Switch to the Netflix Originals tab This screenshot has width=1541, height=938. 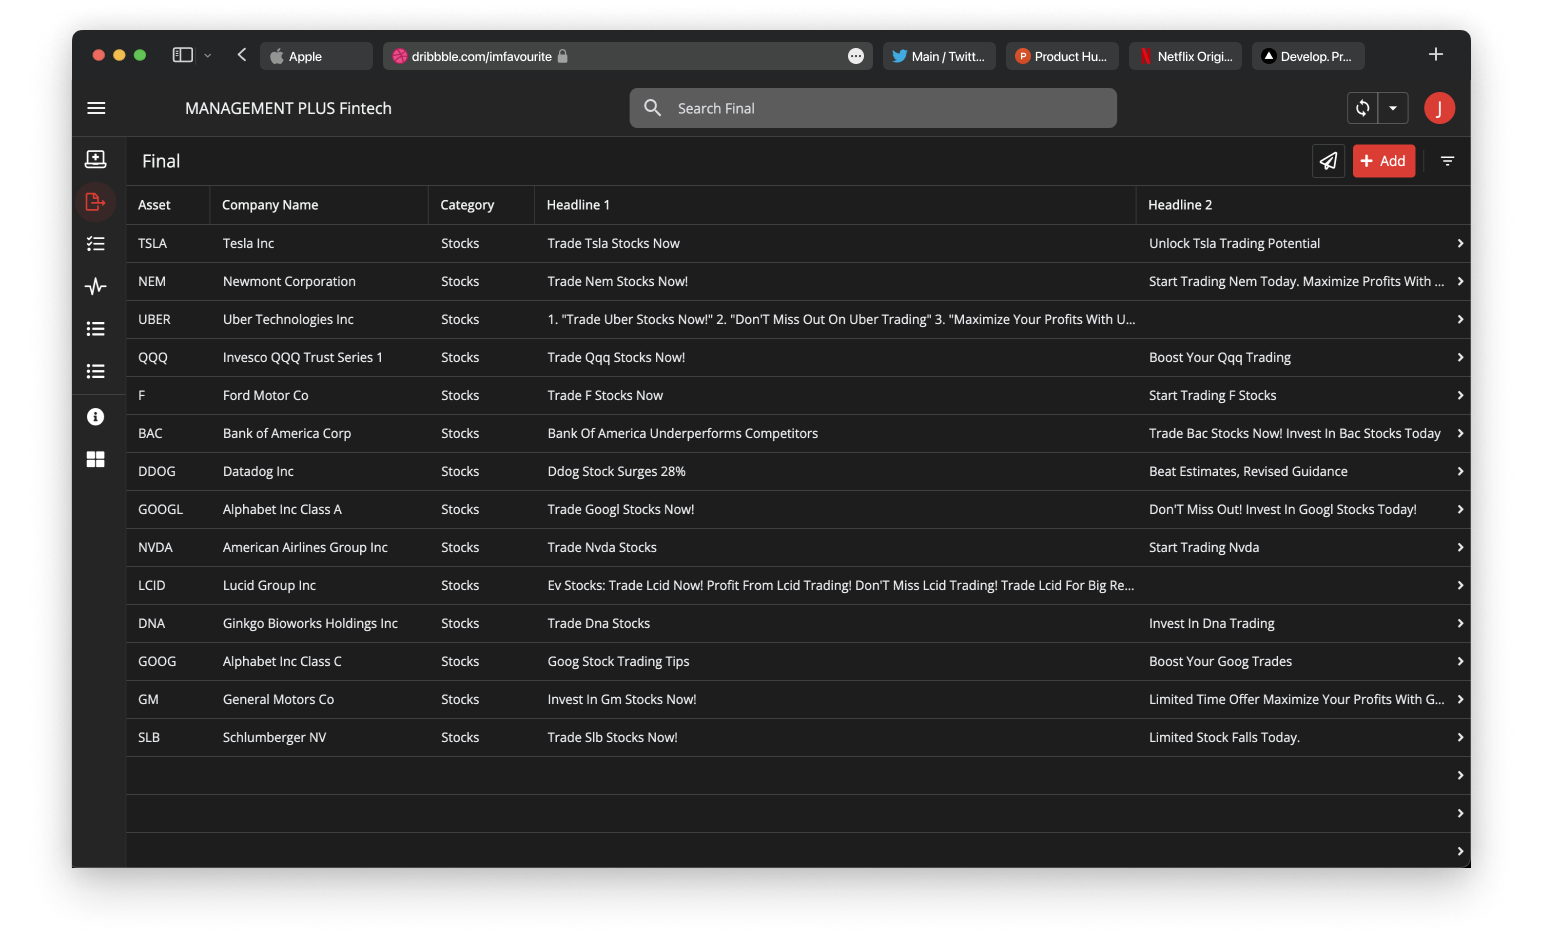pyautogui.click(x=1185, y=57)
